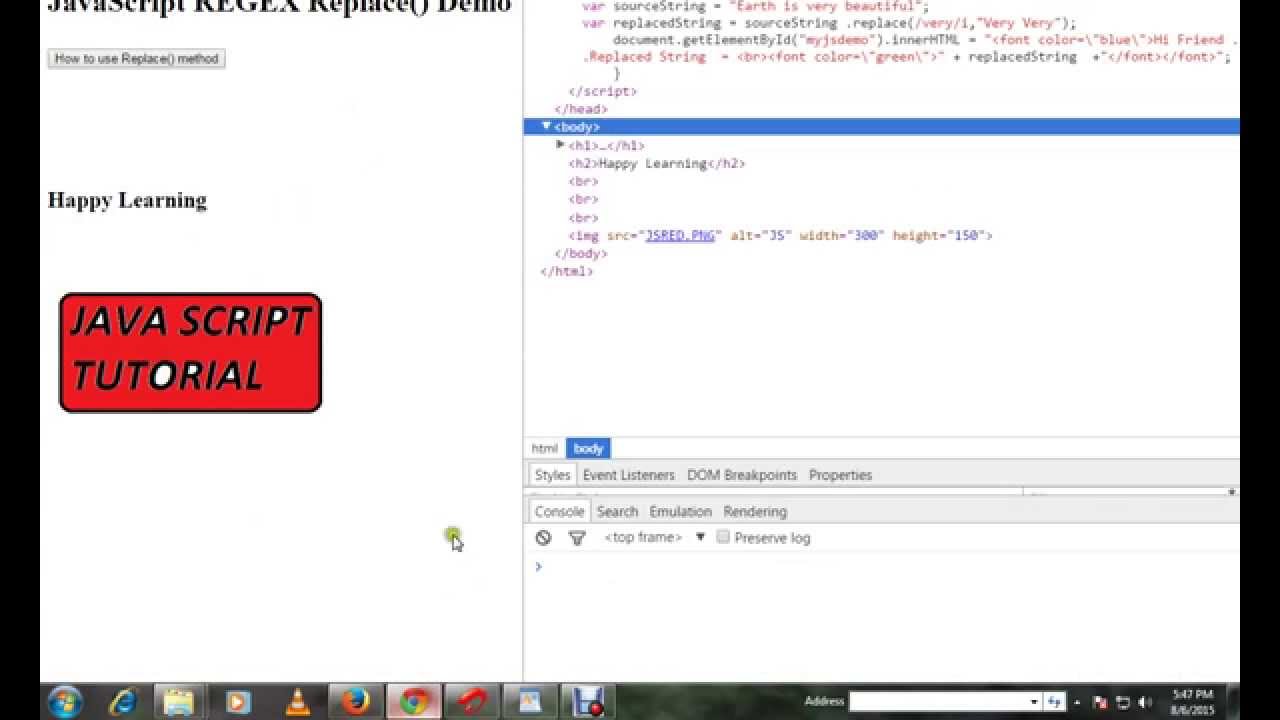Viewport: 1280px width, 720px height.
Task: Clear the console log icon
Action: [x=543, y=538]
